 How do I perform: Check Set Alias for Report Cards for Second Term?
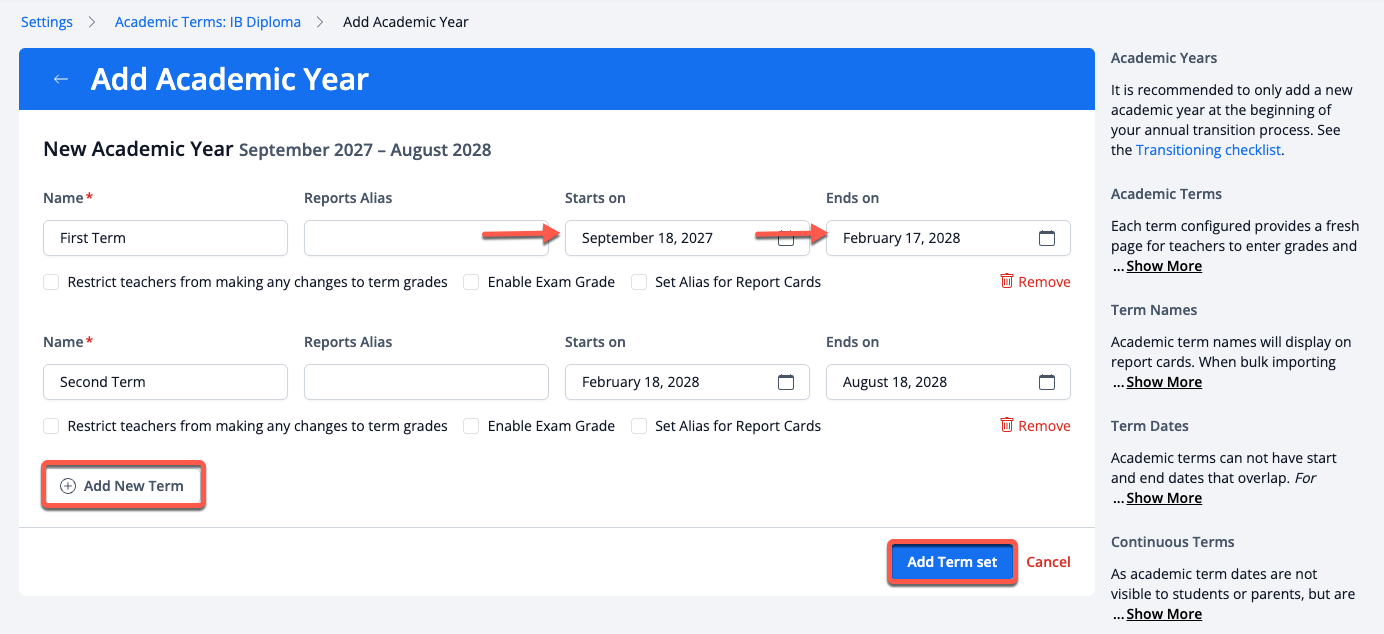[x=639, y=426]
